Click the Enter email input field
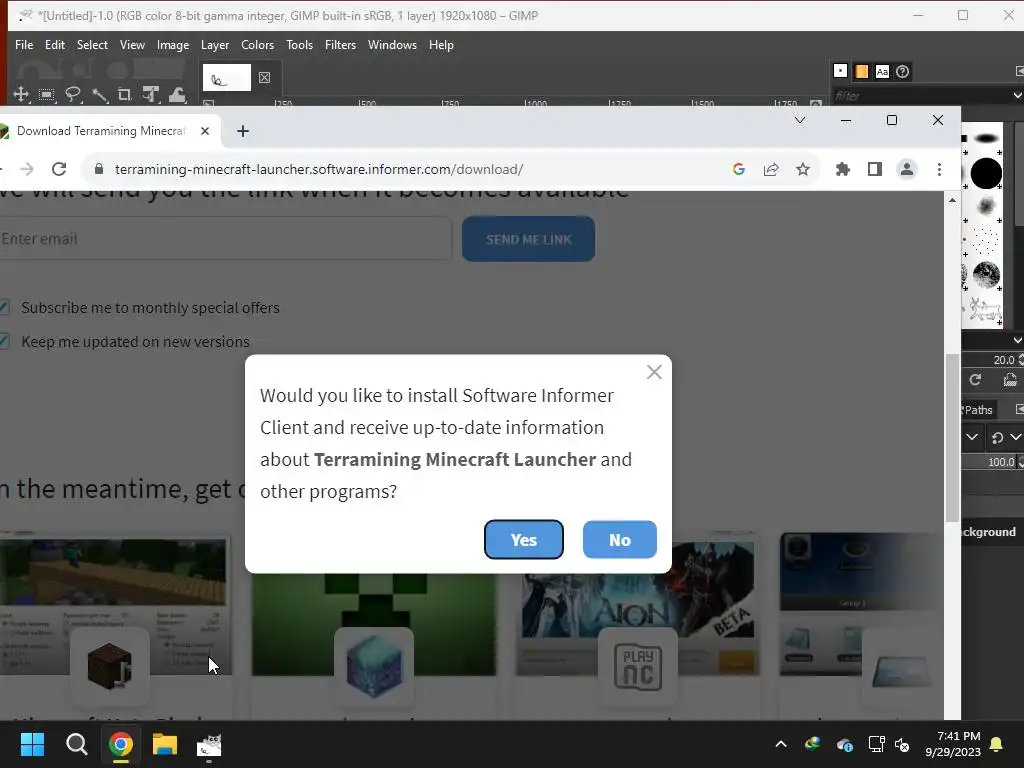Viewport: 1024px width, 768px height. pyautogui.click(x=224, y=239)
